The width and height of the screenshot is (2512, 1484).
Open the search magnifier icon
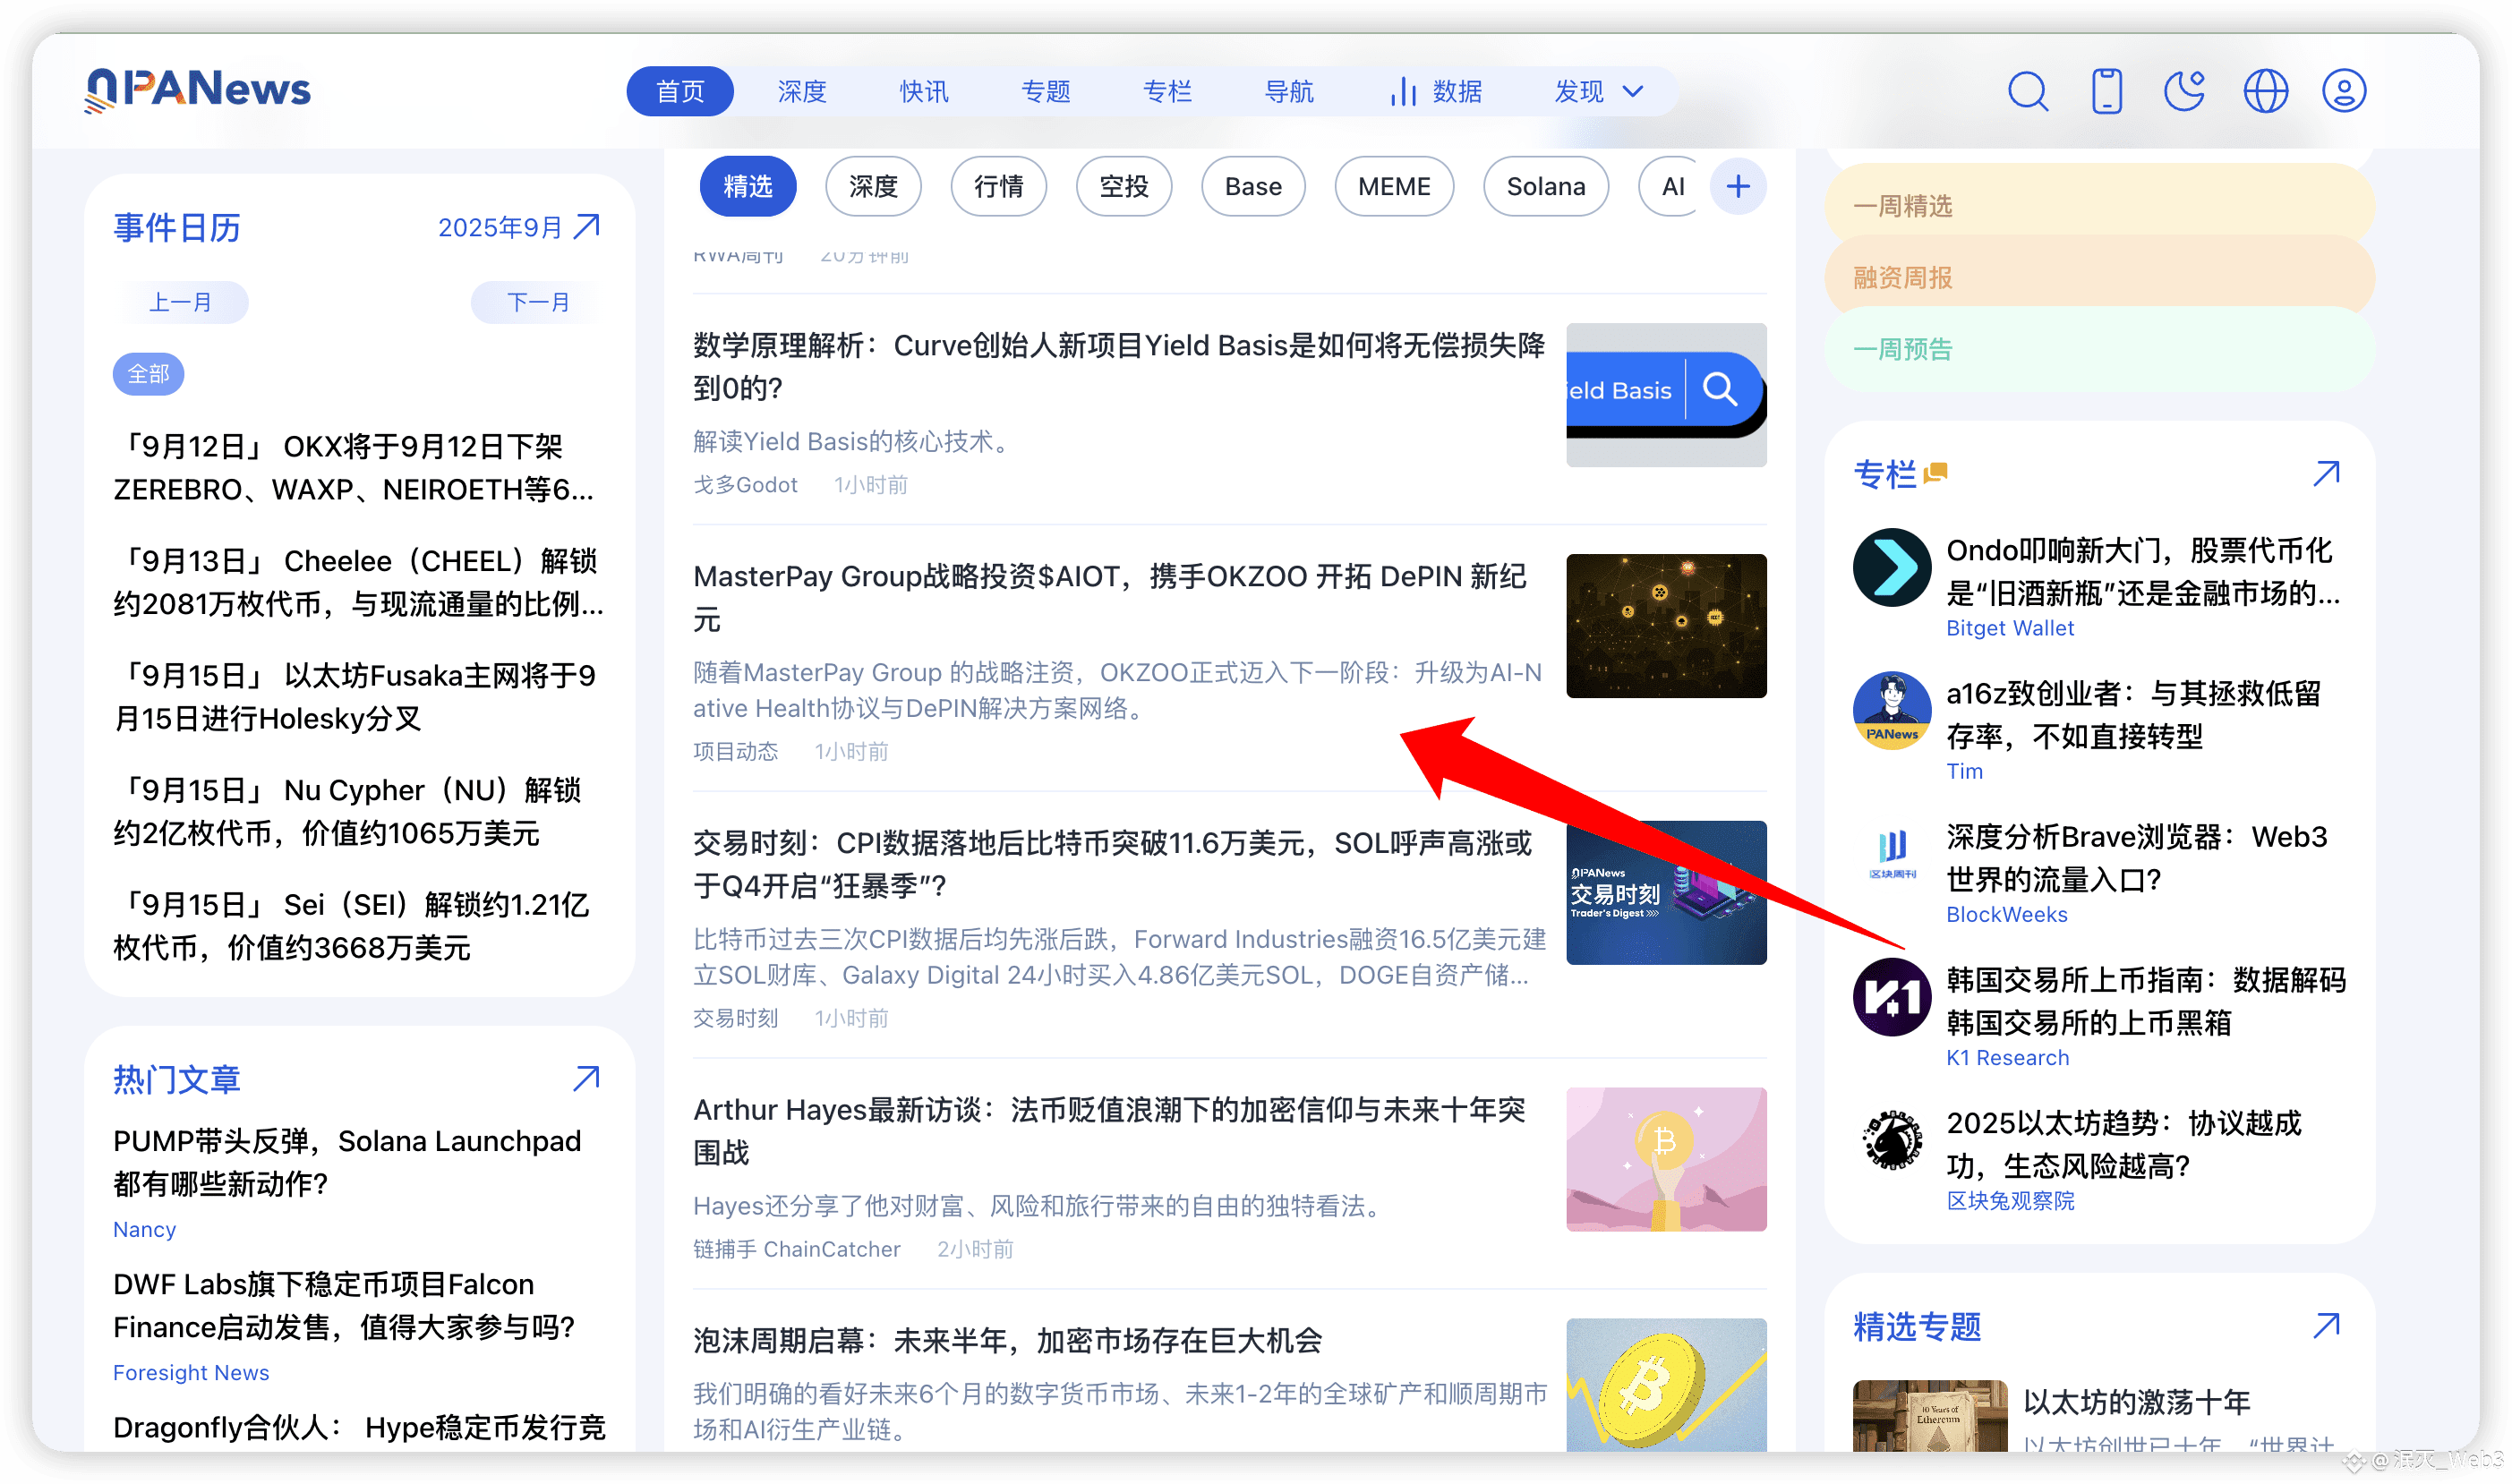(x=2027, y=91)
